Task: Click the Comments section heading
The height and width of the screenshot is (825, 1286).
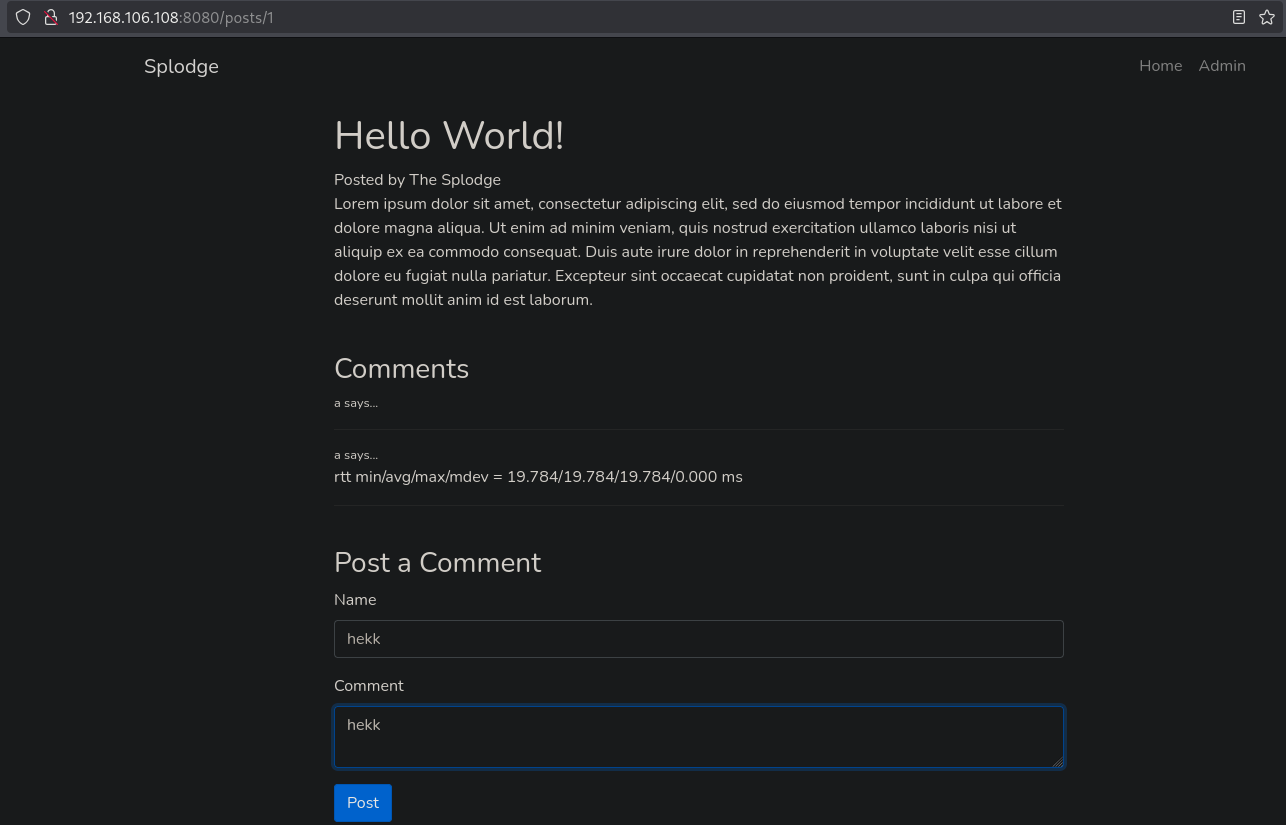Action: coord(401,369)
